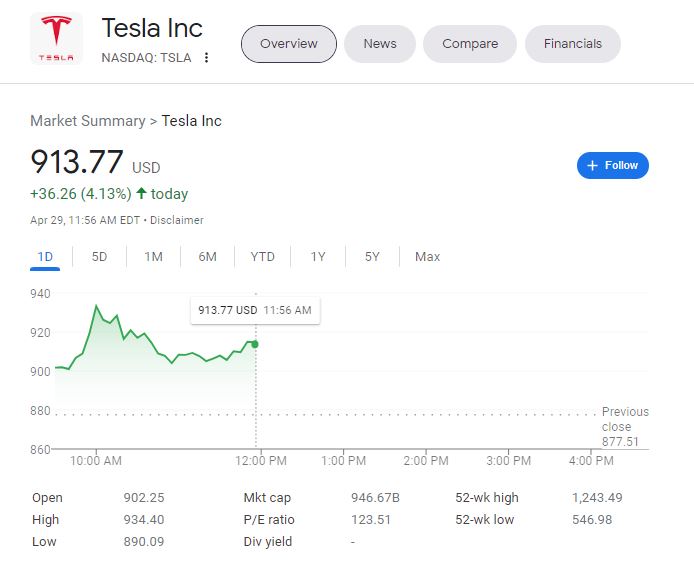Viewport: 694px width, 562px height.
Task: Click the Market Summary breadcrumb link
Action: click(87, 121)
